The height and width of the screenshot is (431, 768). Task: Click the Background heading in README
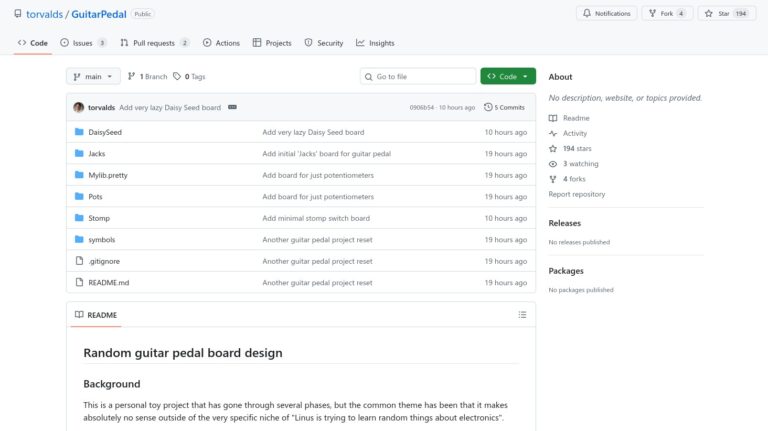pyautogui.click(x=112, y=384)
